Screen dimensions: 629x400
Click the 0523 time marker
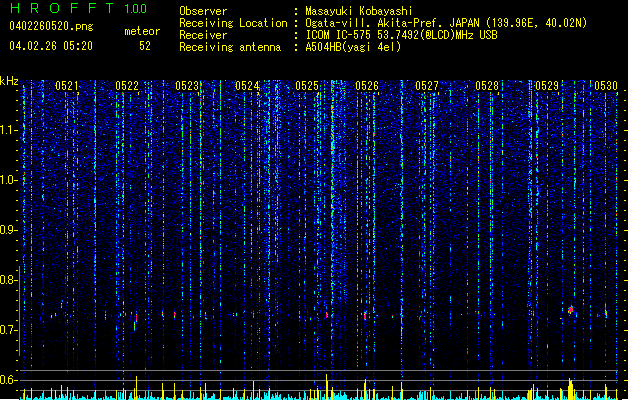(187, 86)
